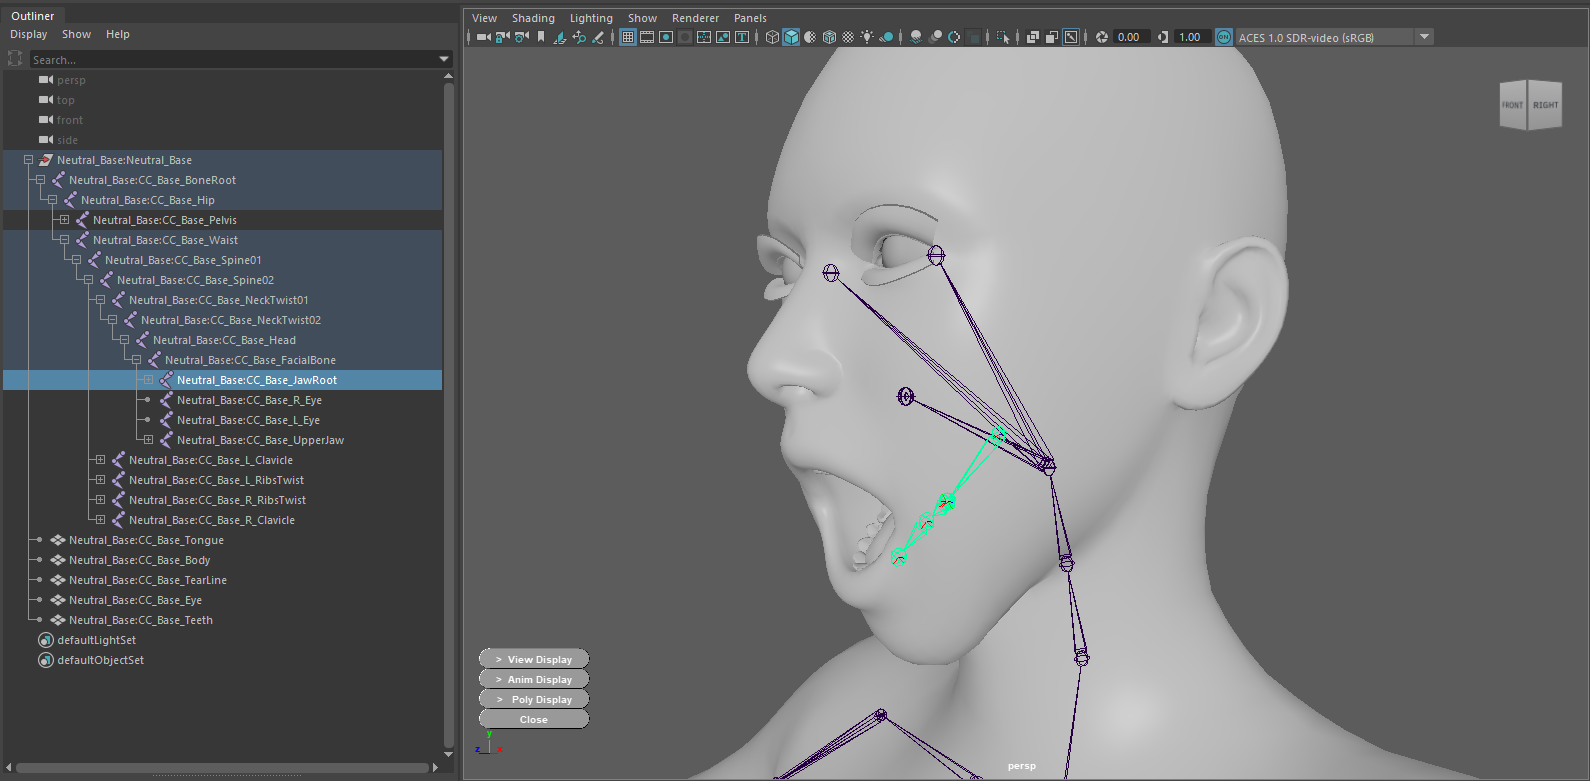The height and width of the screenshot is (781, 1590).
Task: Expand the CC_Base_R_RibsTwist node
Action: 100,500
